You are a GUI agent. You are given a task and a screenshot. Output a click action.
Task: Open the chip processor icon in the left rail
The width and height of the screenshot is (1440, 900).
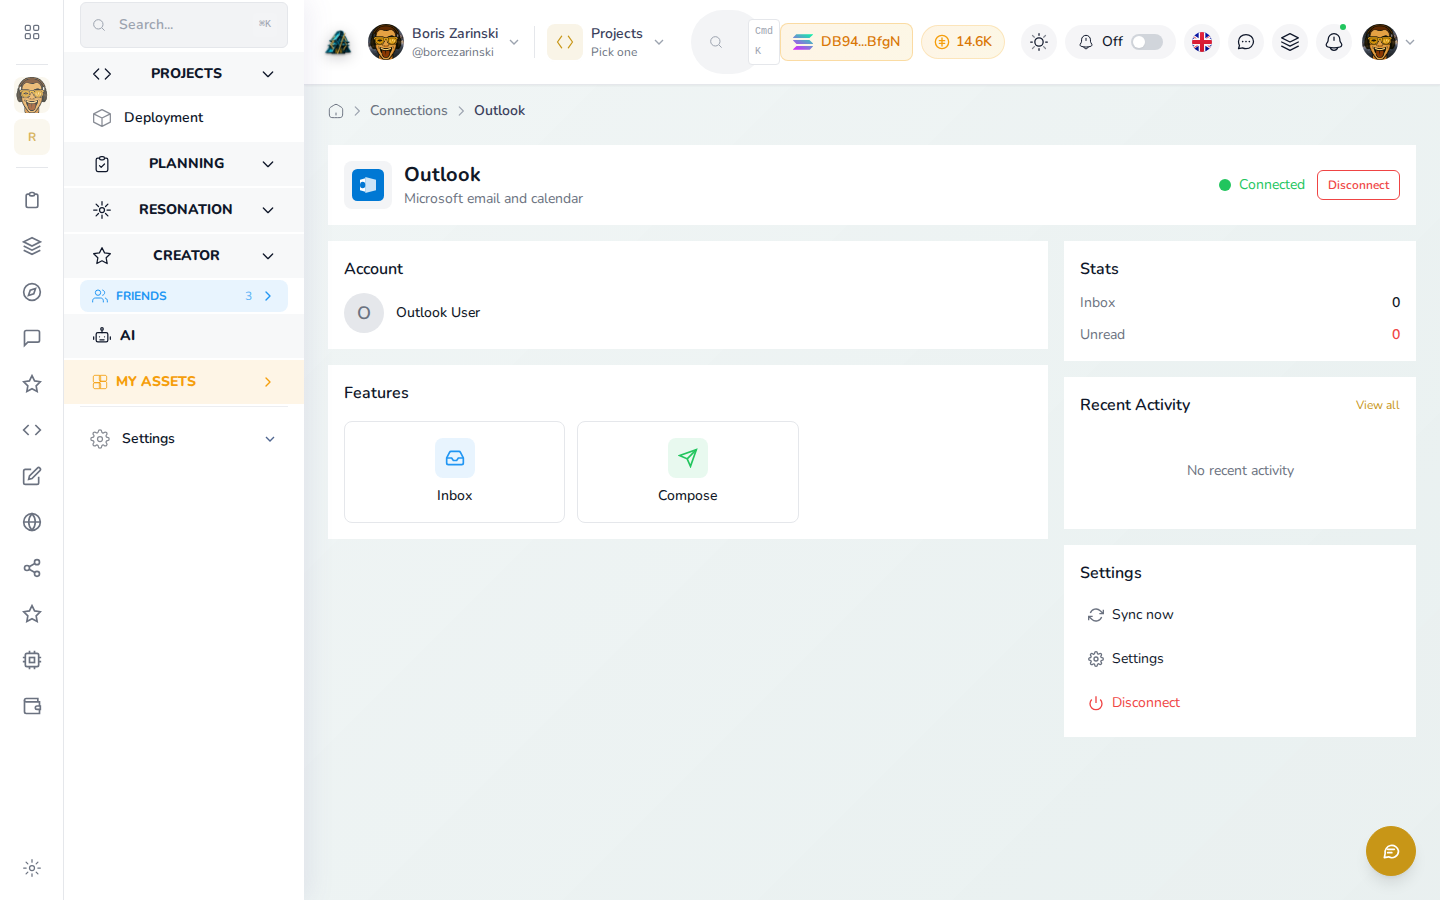32,660
